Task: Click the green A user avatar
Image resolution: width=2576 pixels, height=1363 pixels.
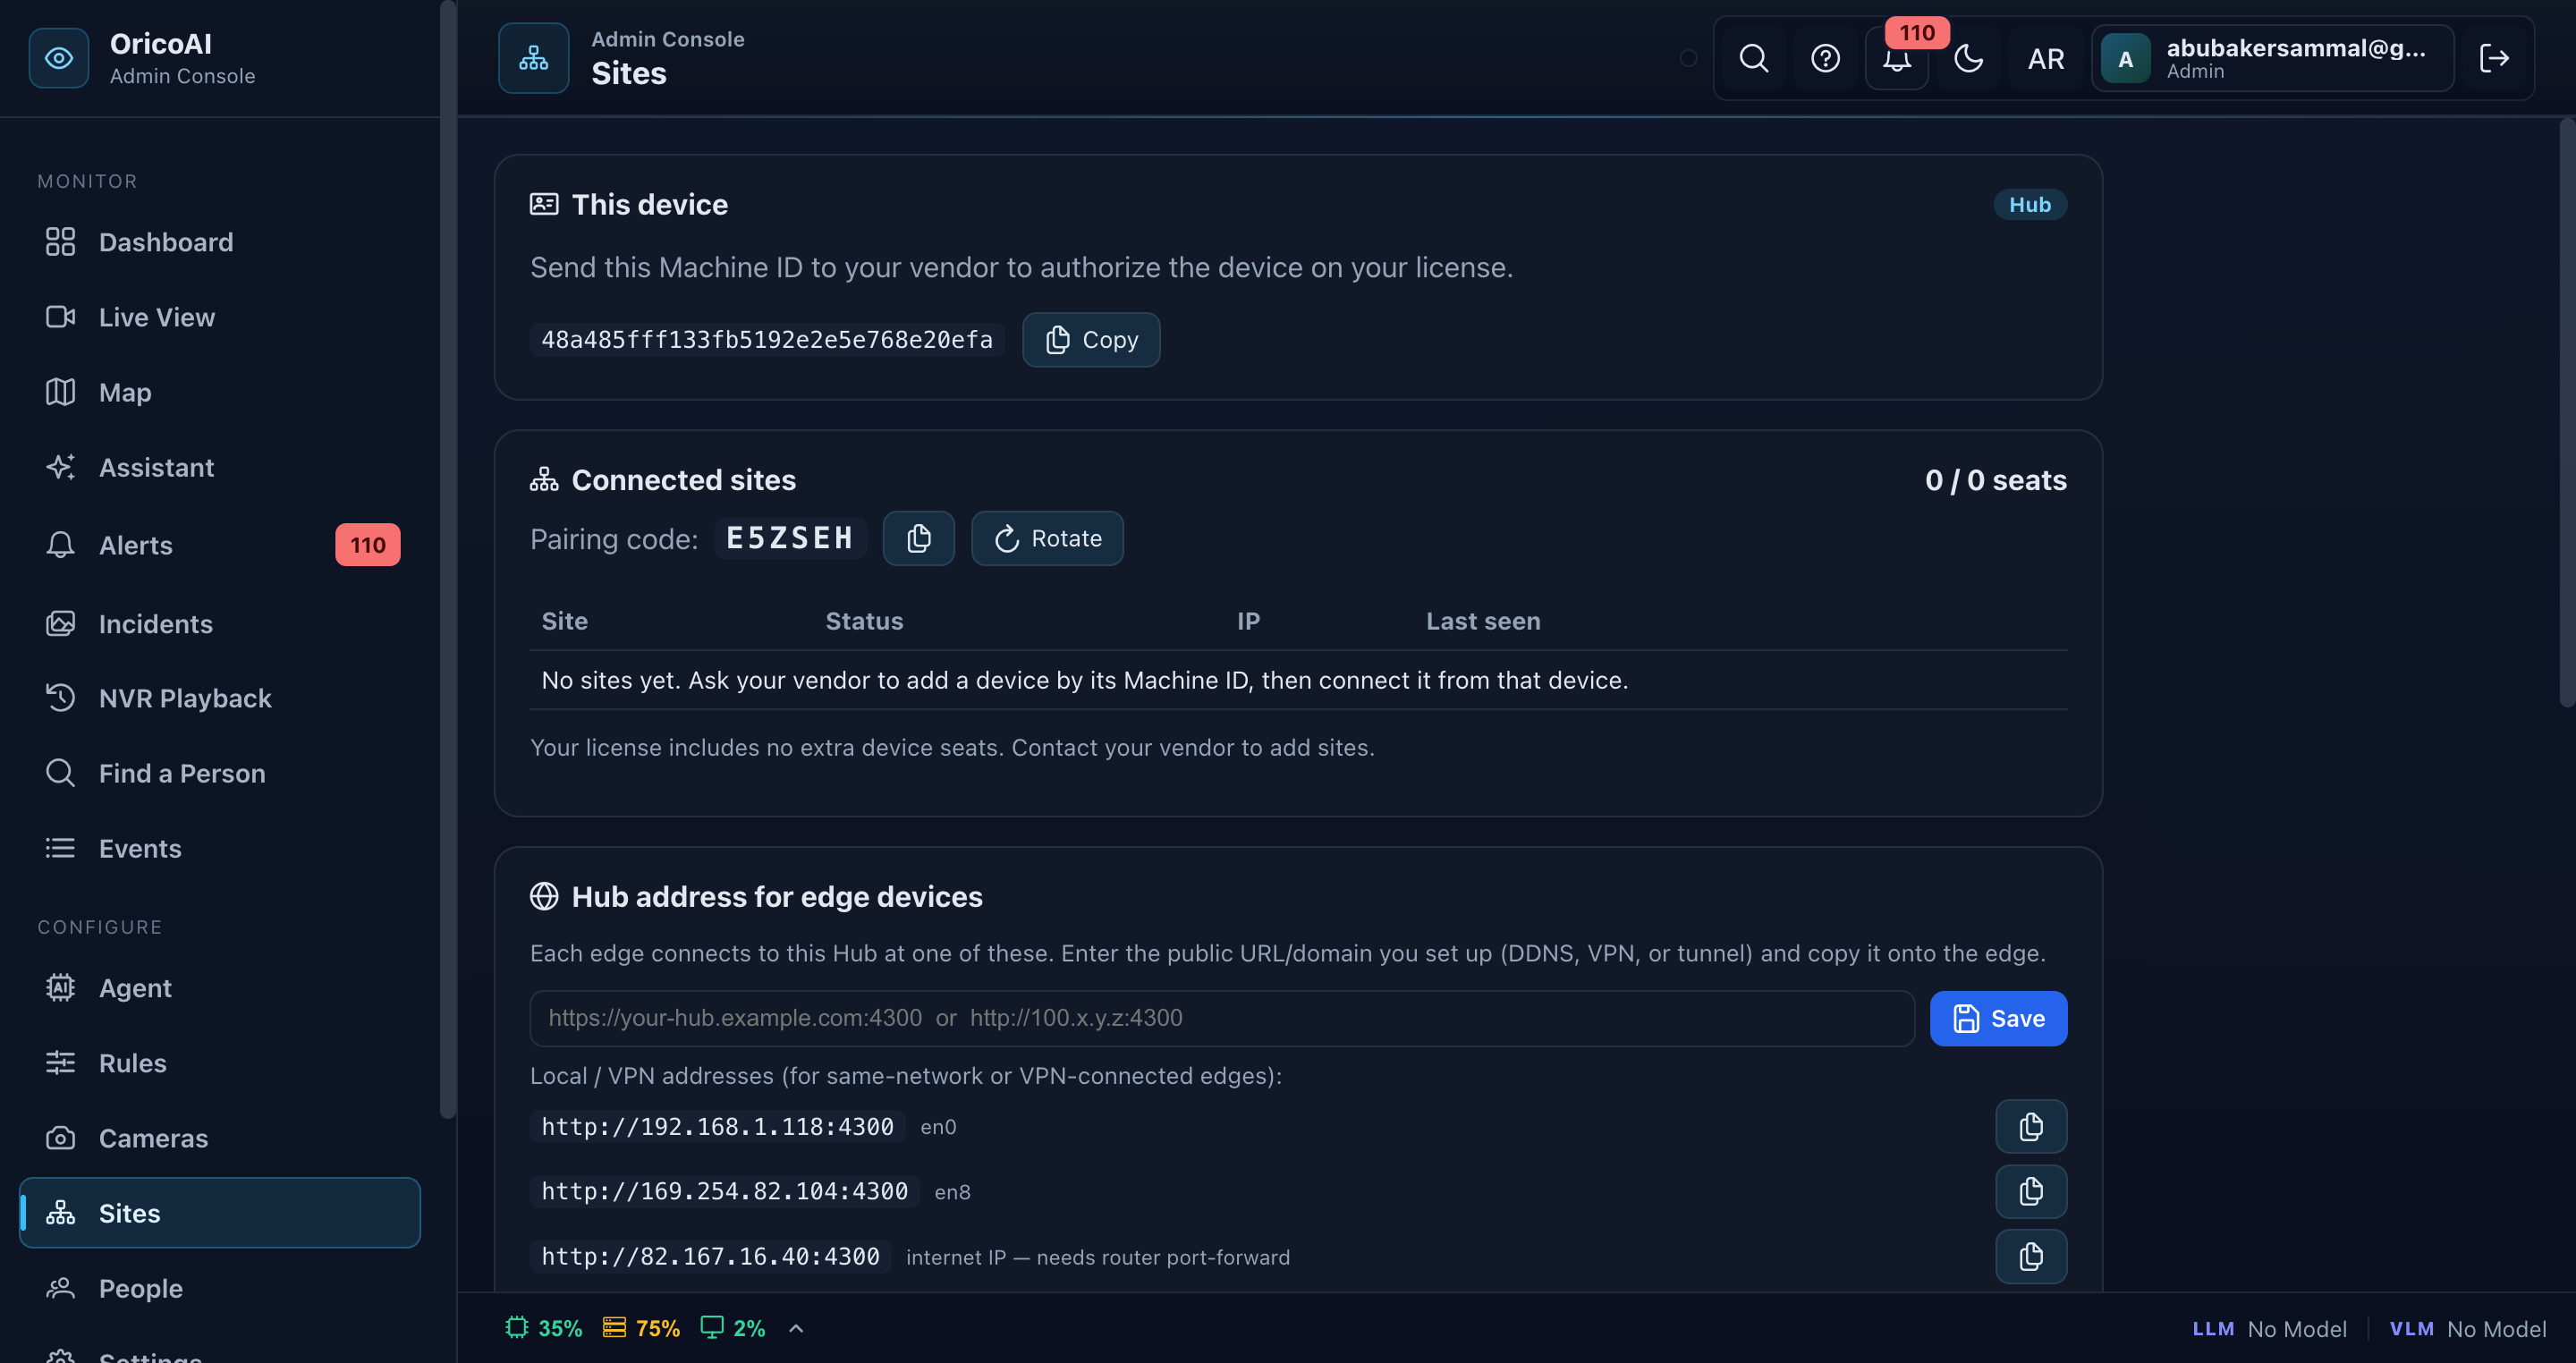Action: tap(2126, 59)
